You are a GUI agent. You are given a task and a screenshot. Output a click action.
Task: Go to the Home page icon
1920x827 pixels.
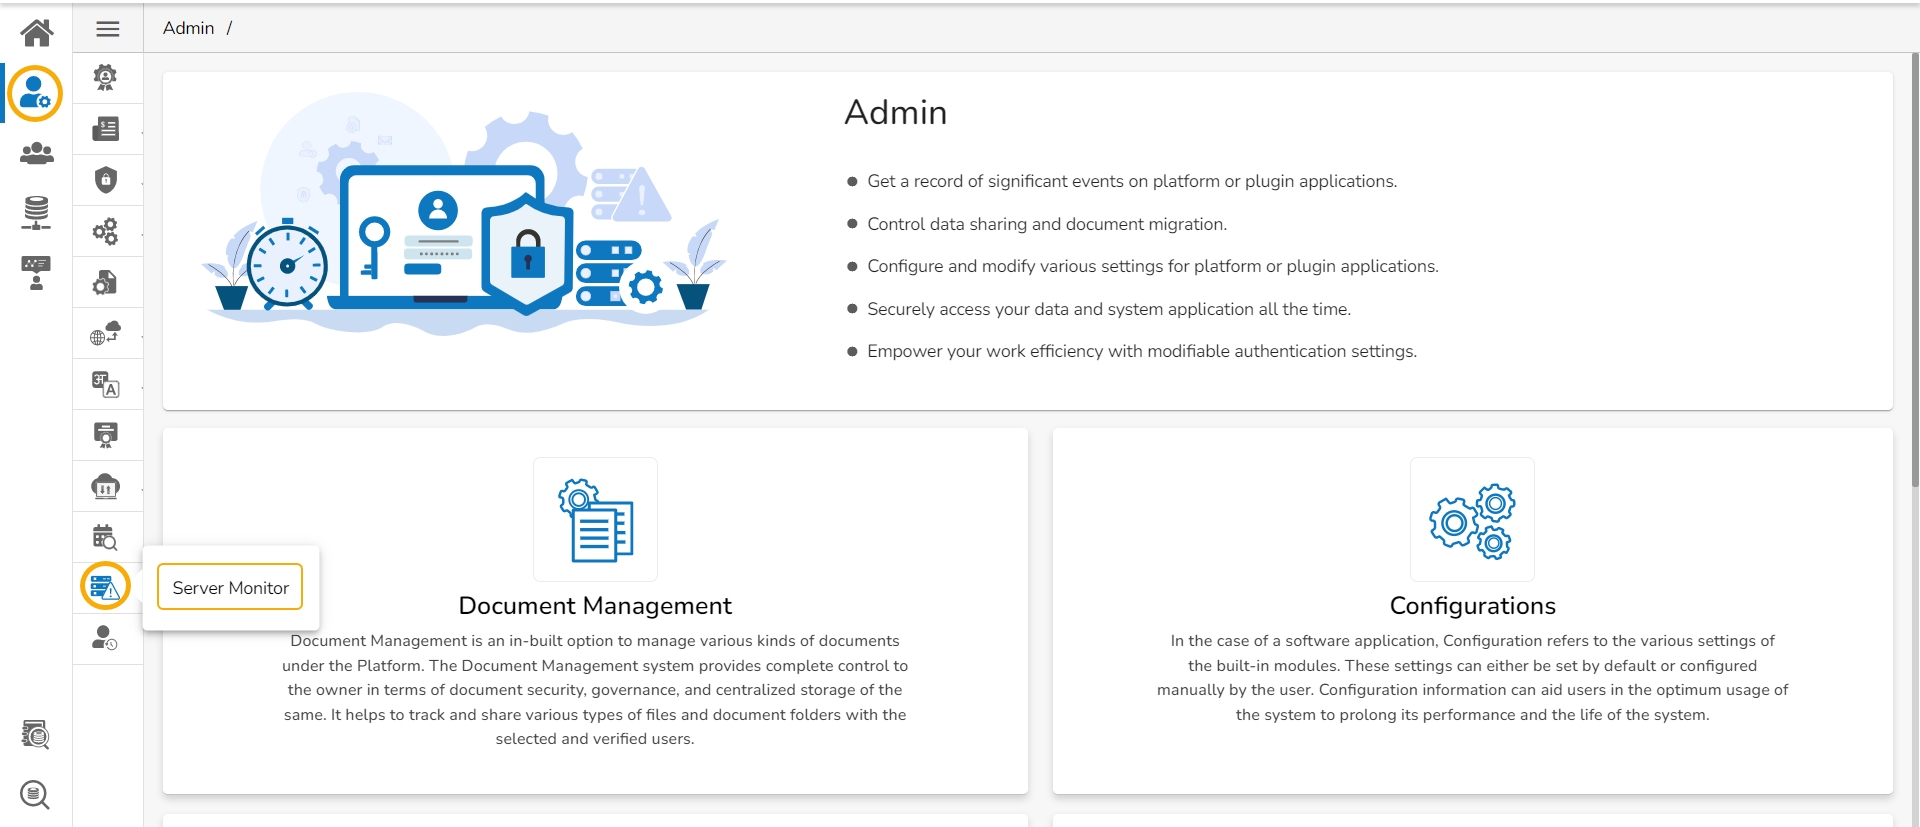pyautogui.click(x=37, y=33)
